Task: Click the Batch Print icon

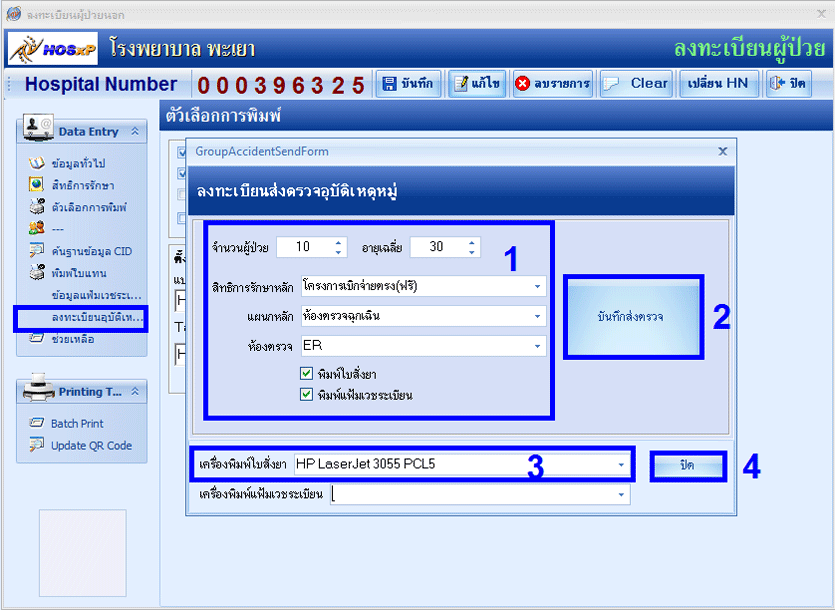Action: (37, 423)
